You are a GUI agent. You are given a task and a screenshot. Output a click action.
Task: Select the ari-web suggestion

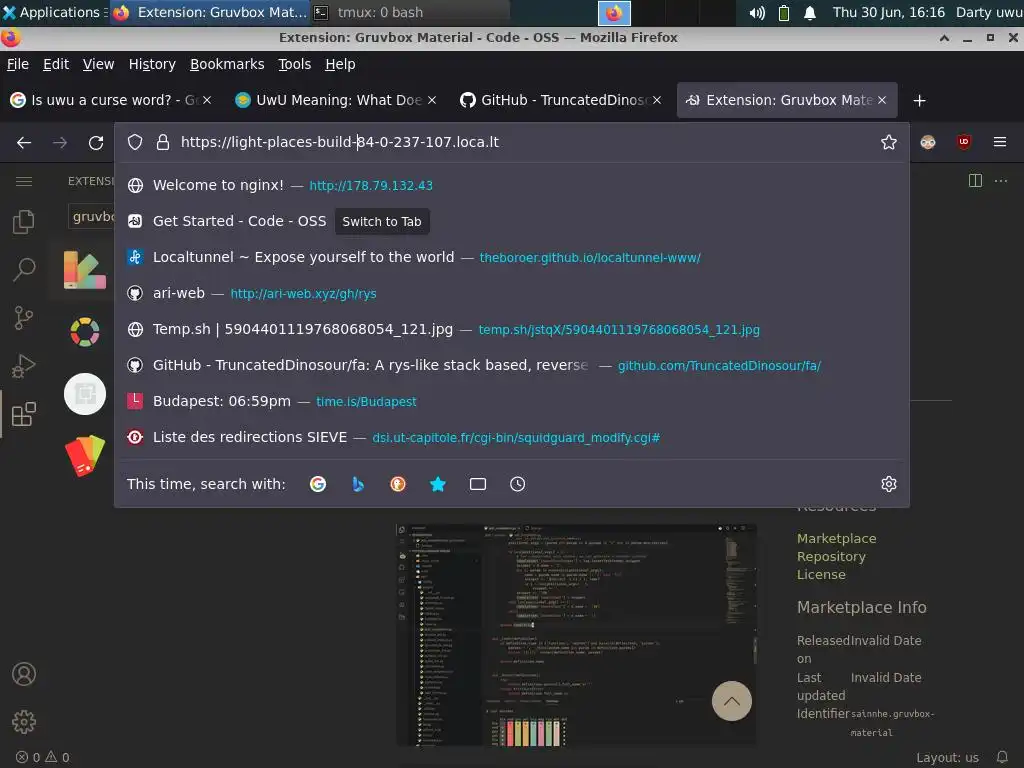(511, 293)
